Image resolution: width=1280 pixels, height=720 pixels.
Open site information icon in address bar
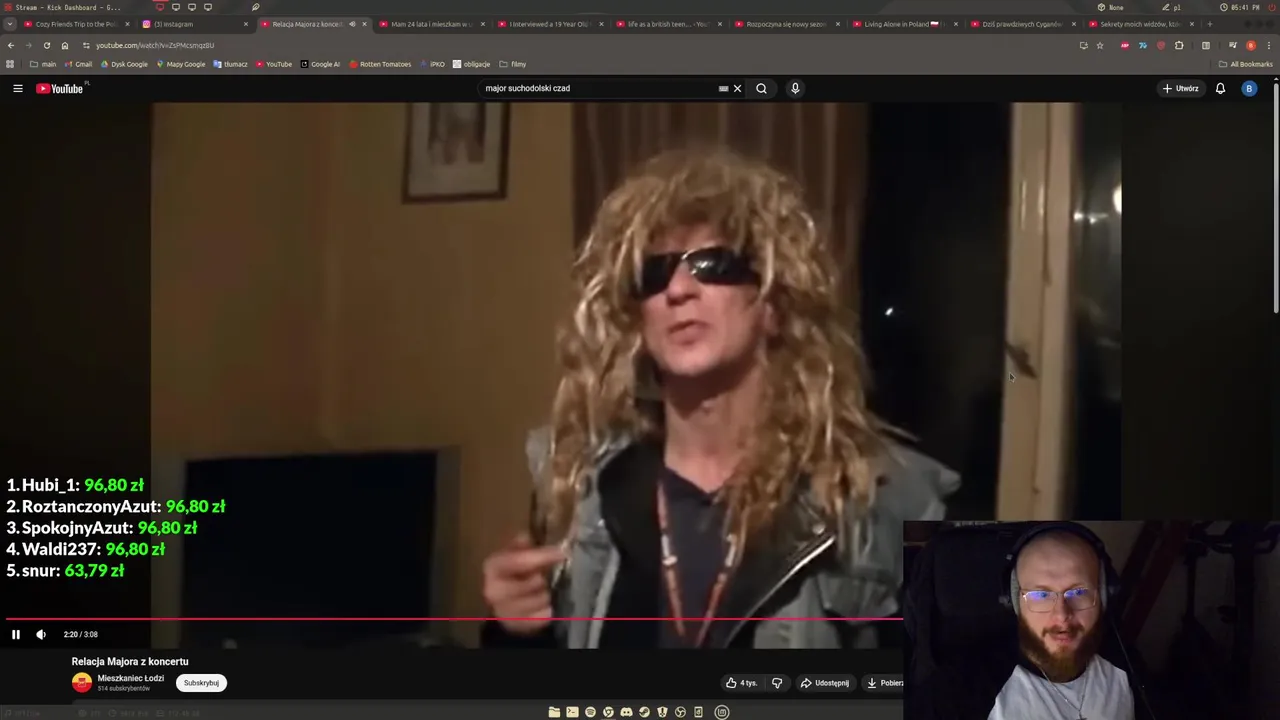[x=86, y=45]
